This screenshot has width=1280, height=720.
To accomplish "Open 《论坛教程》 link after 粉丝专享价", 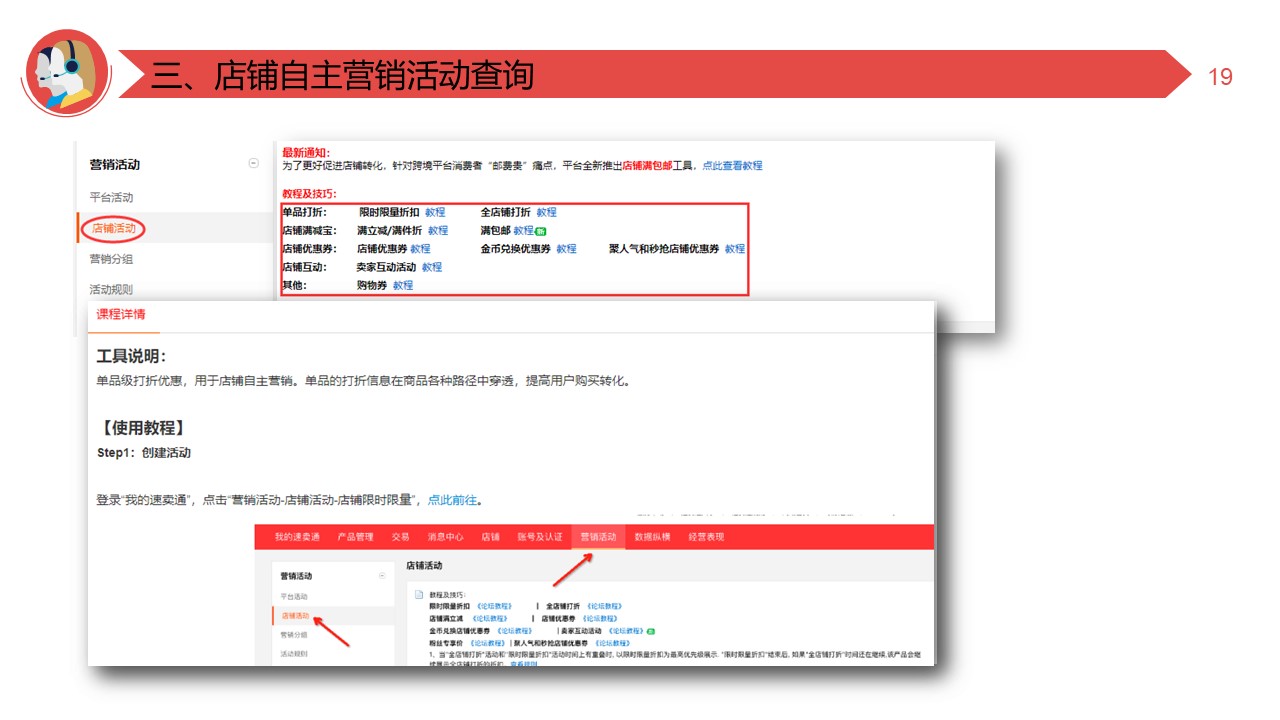I will (488, 643).
